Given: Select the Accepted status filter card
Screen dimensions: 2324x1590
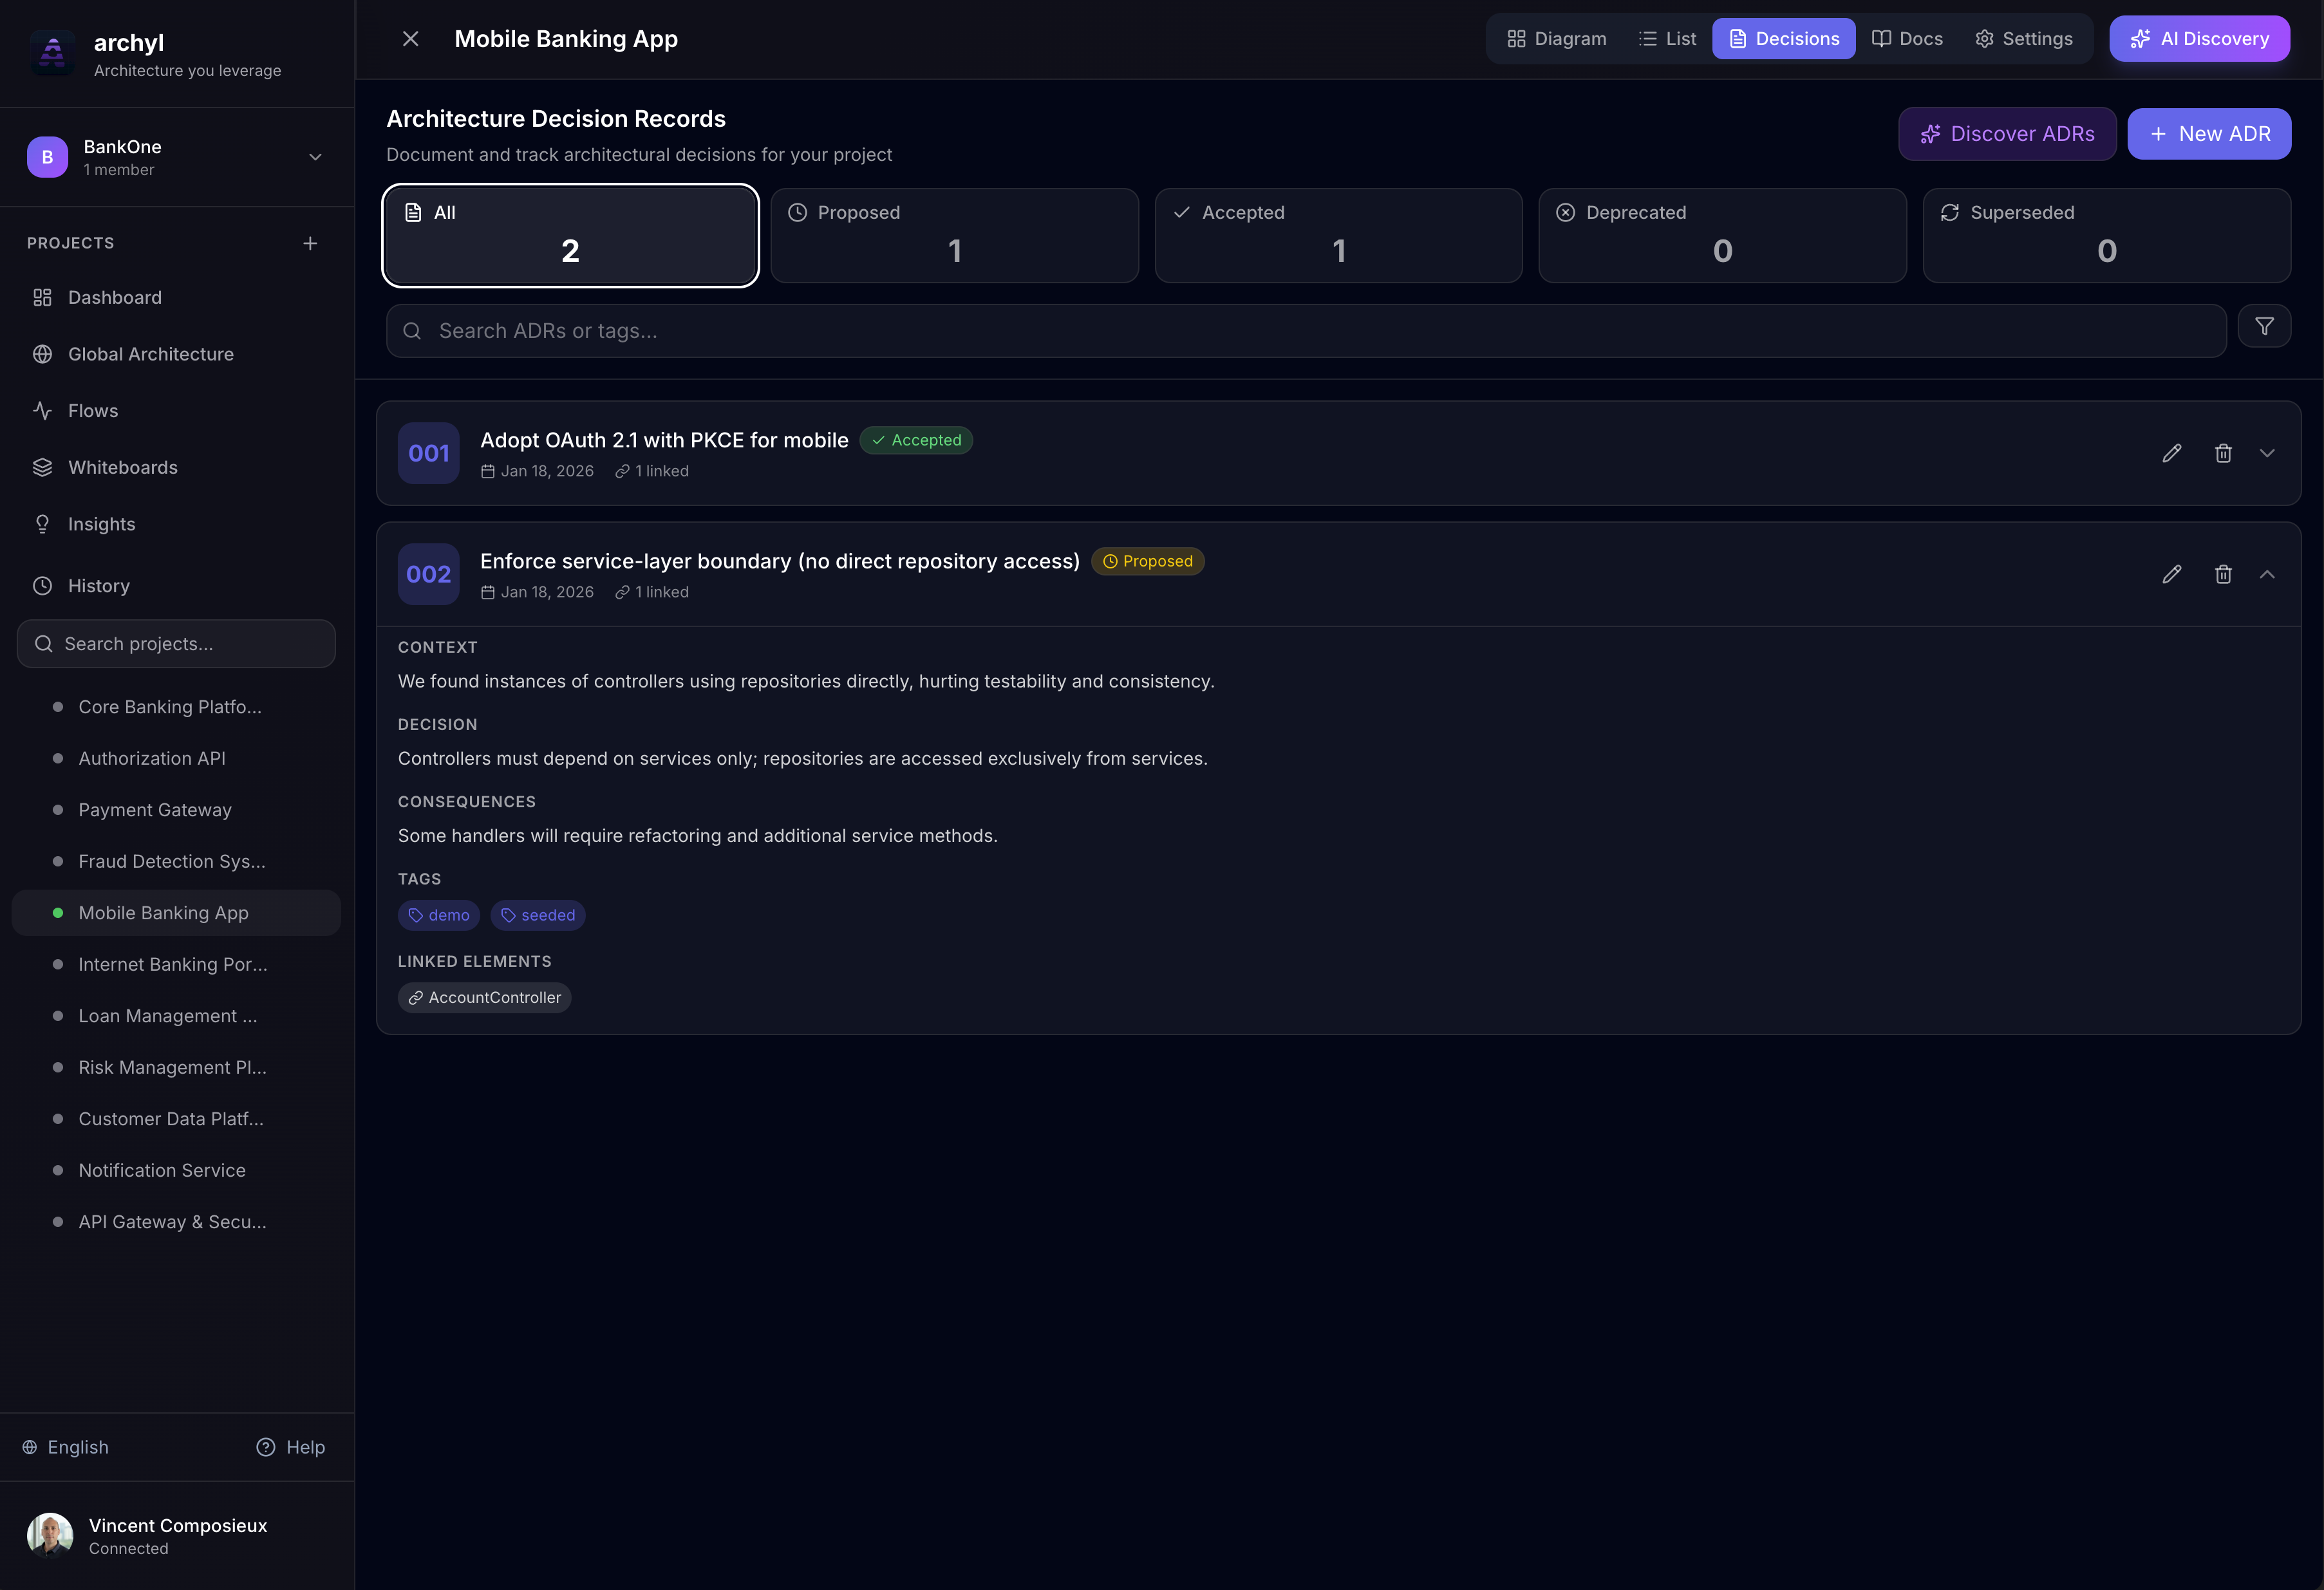Looking at the screenshot, I should click(x=1338, y=235).
